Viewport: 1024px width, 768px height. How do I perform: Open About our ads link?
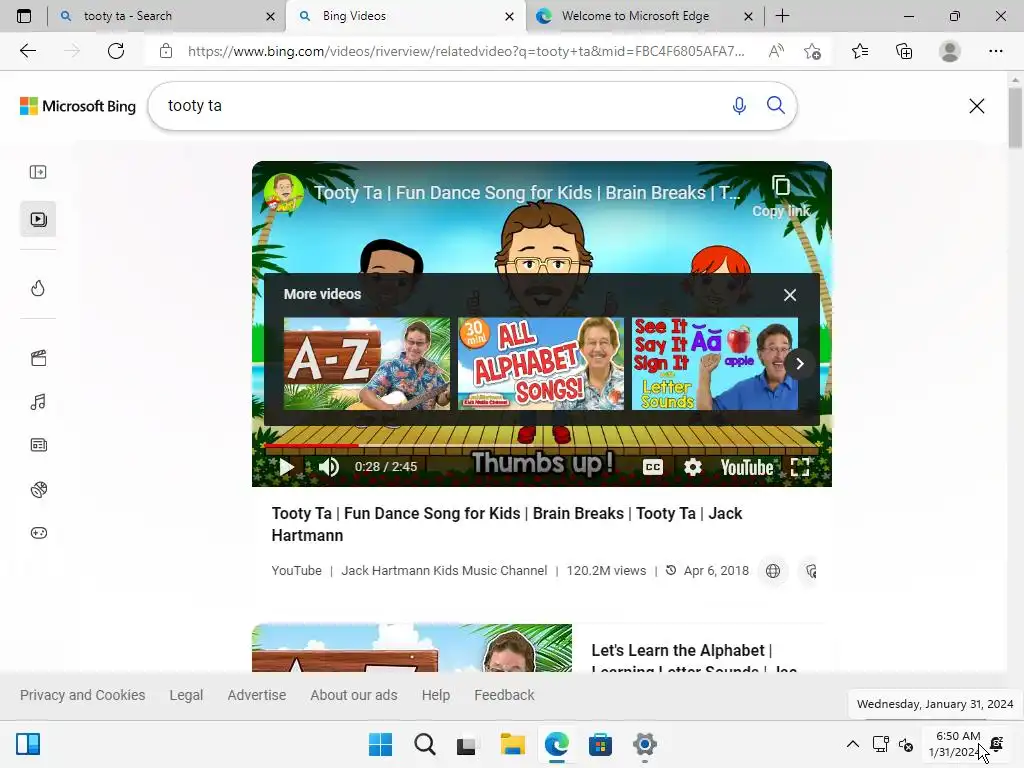tap(354, 695)
